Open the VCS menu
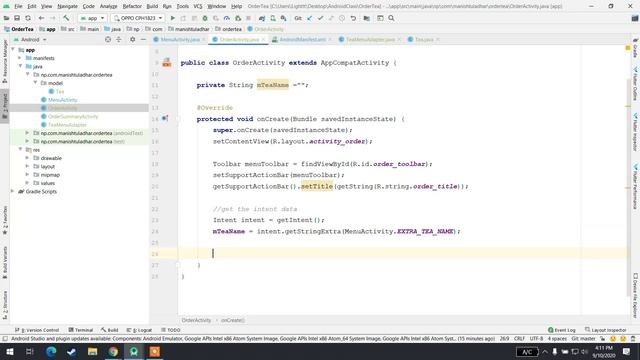 [x=198, y=6]
